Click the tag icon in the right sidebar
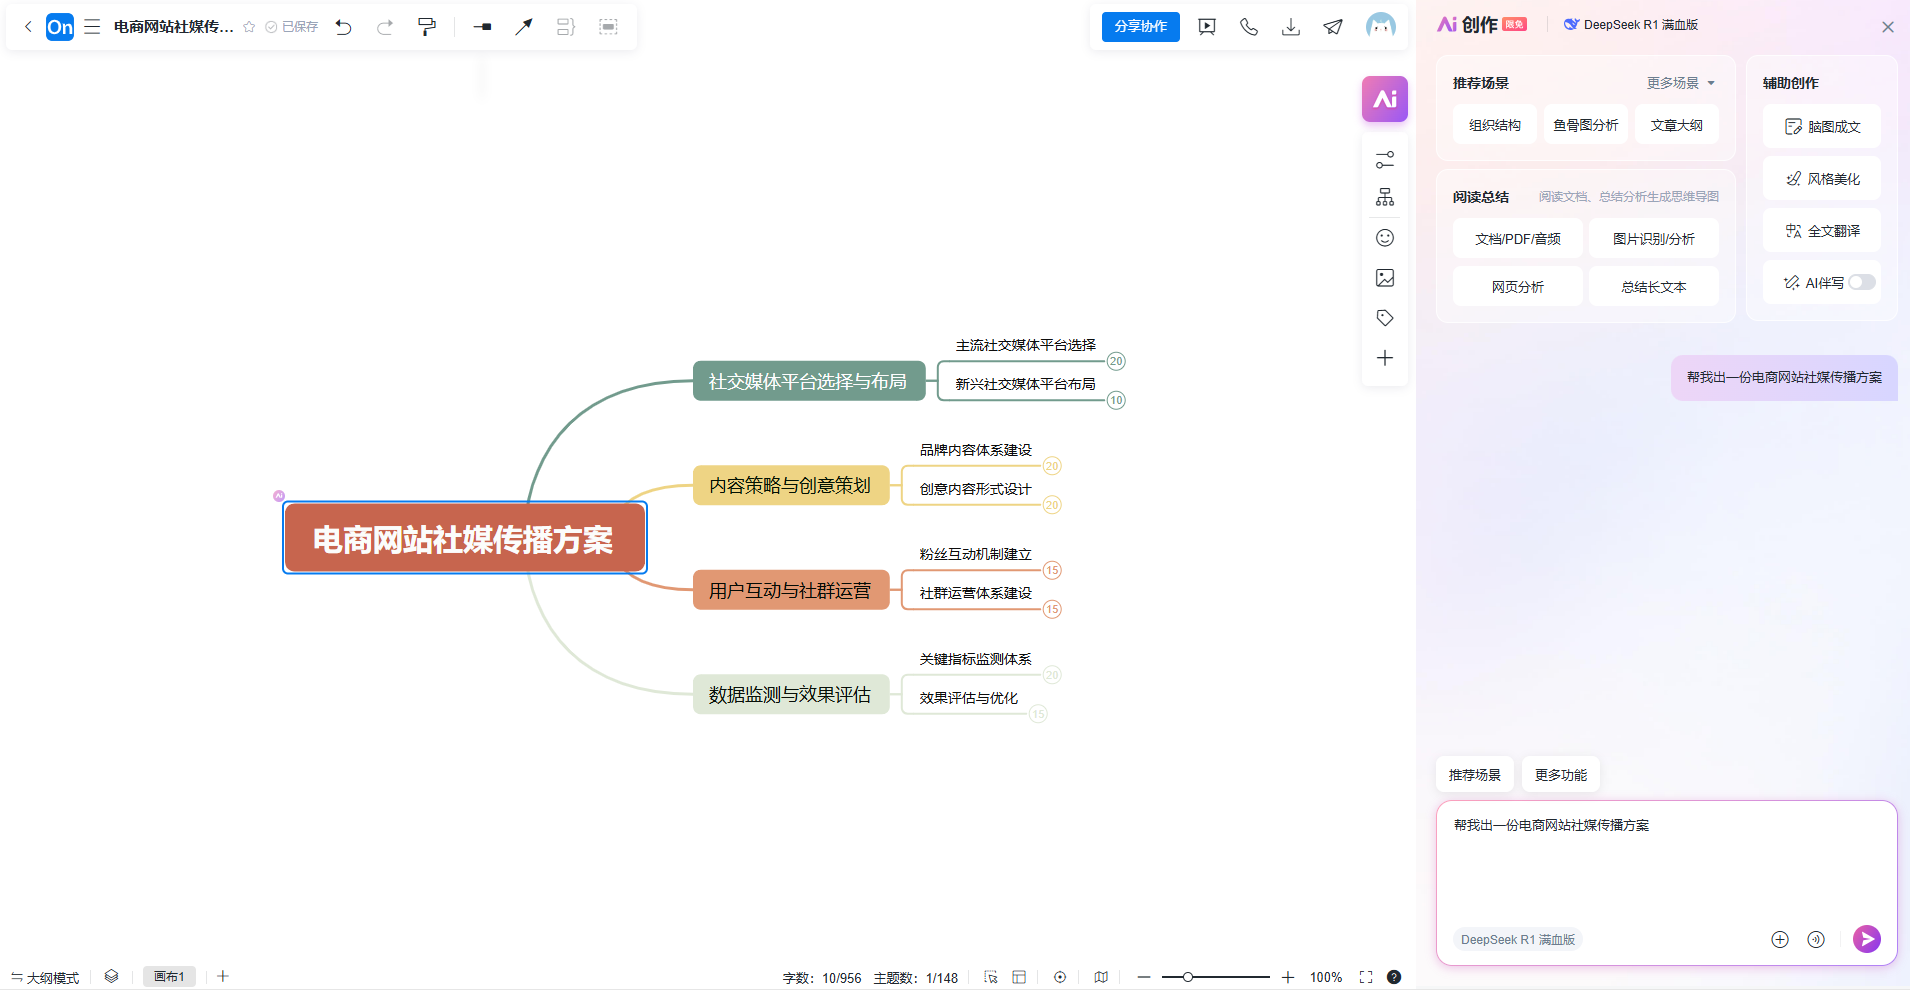Viewport: 1910px width, 990px height. (x=1384, y=318)
